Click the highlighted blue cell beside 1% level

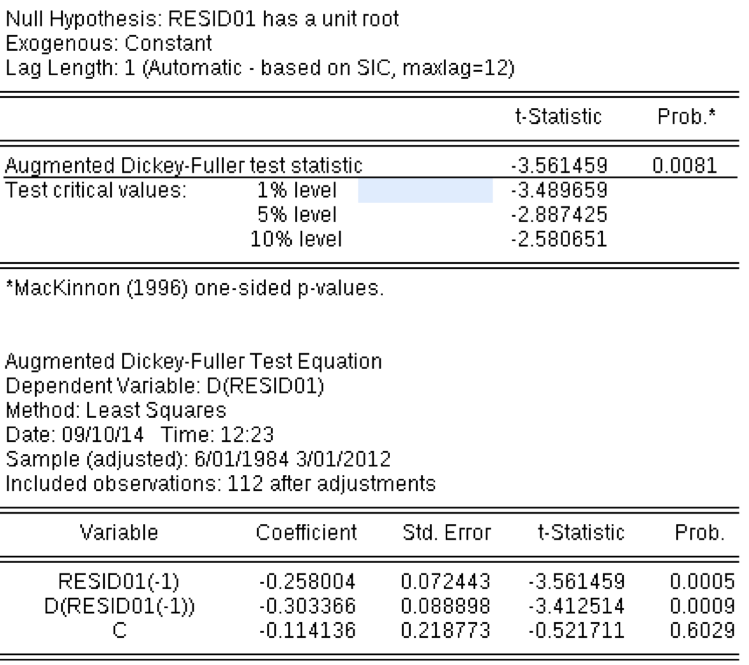tap(425, 190)
